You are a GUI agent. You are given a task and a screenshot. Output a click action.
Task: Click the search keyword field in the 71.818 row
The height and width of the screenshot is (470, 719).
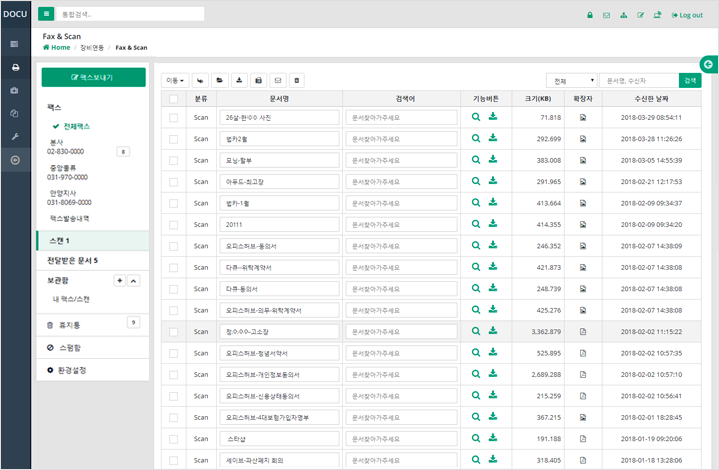(x=402, y=118)
